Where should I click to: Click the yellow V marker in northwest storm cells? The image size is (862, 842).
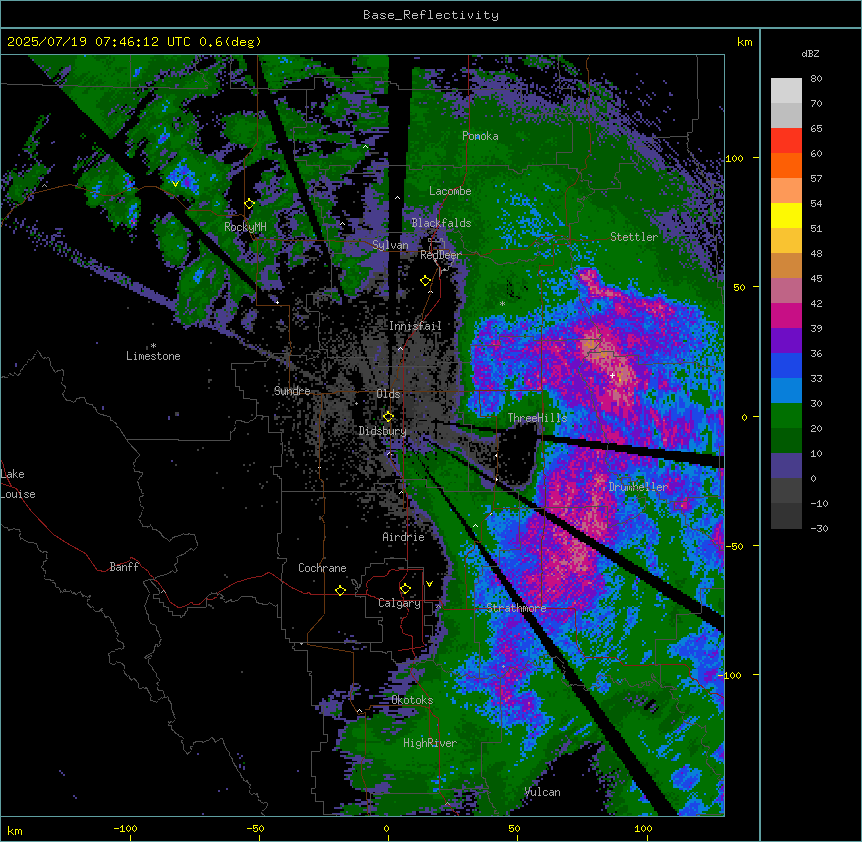(x=175, y=184)
